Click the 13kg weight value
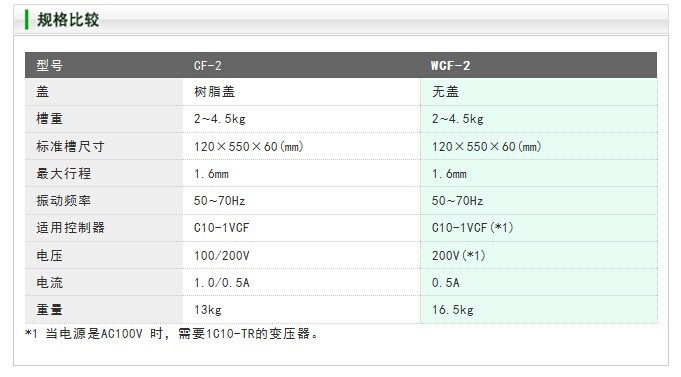This screenshot has height=377, width=681. click(208, 310)
